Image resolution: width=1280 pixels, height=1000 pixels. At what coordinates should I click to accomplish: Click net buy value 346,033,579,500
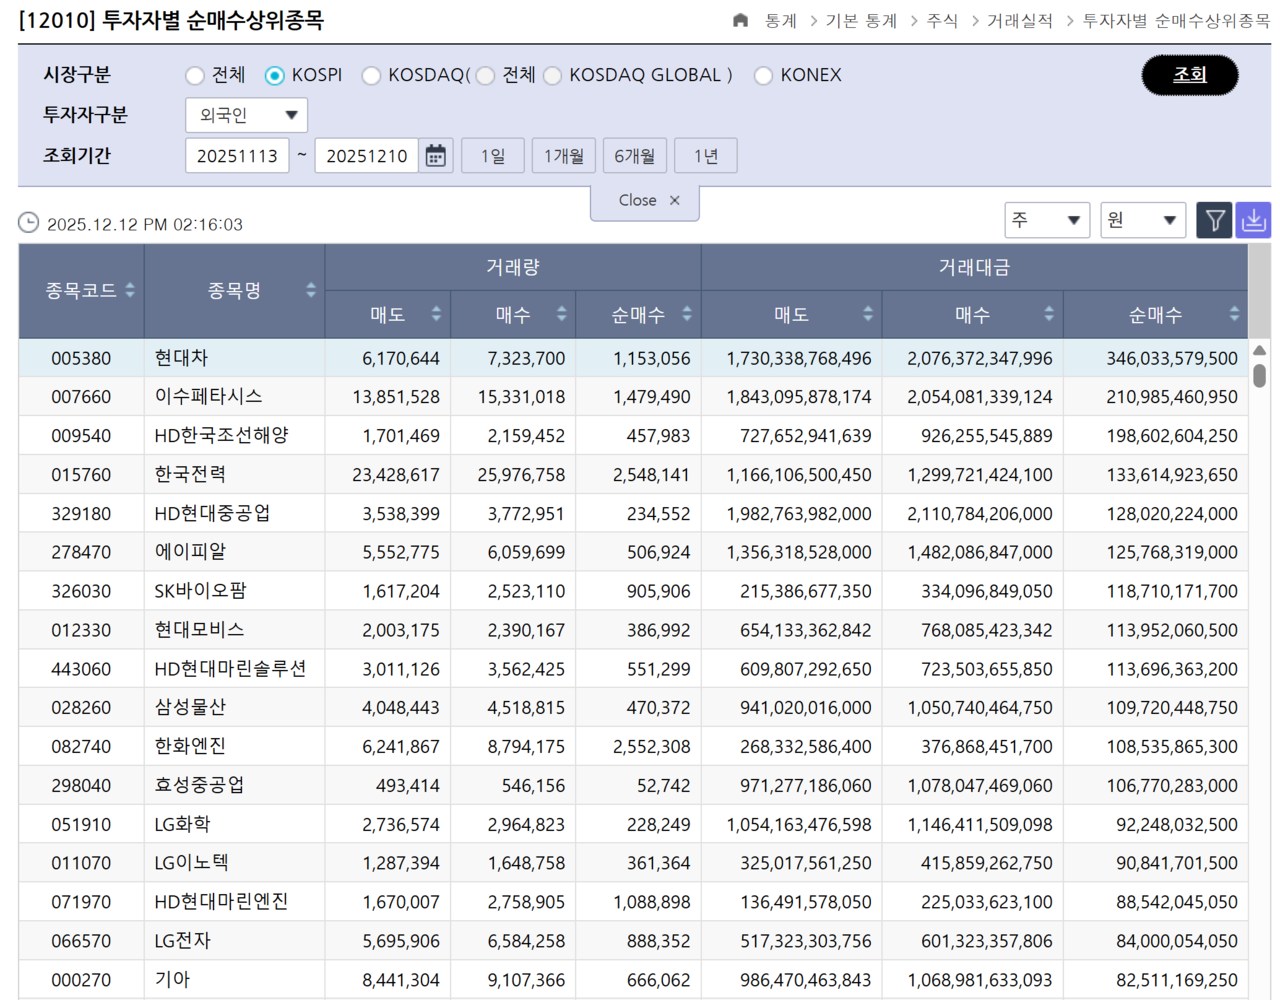[1172, 359]
